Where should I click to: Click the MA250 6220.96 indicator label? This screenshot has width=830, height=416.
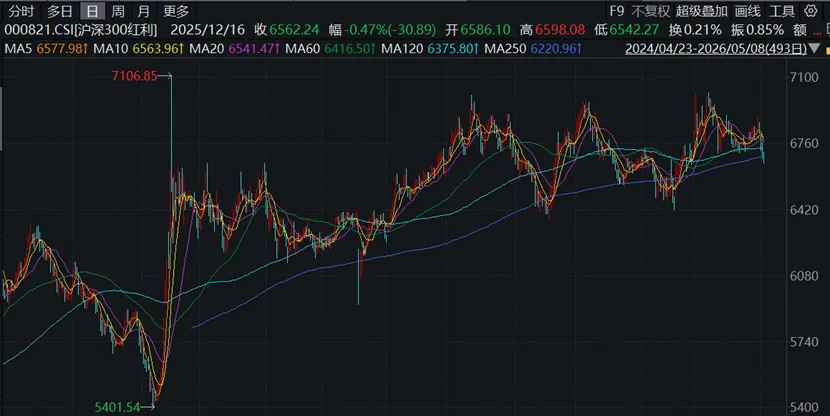534,49
